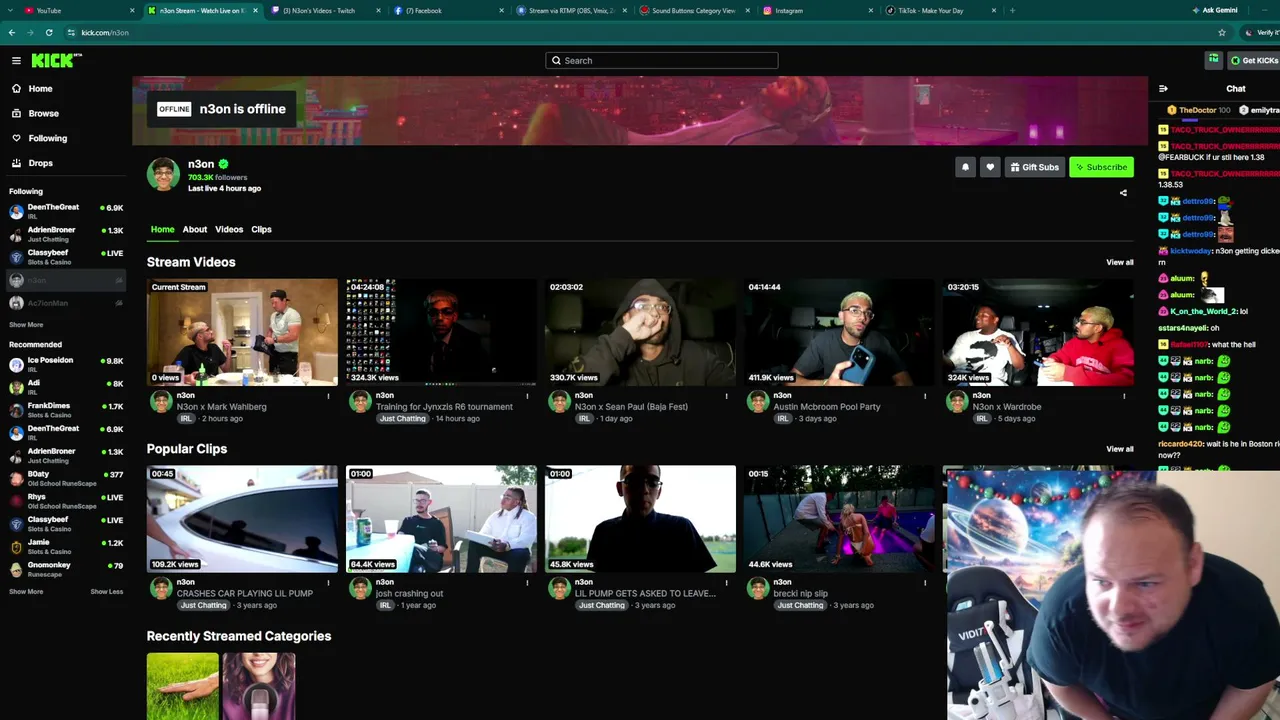Toggle the heart follow button for n3on
Viewport: 1280px width, 720px height.
(990, 167)
